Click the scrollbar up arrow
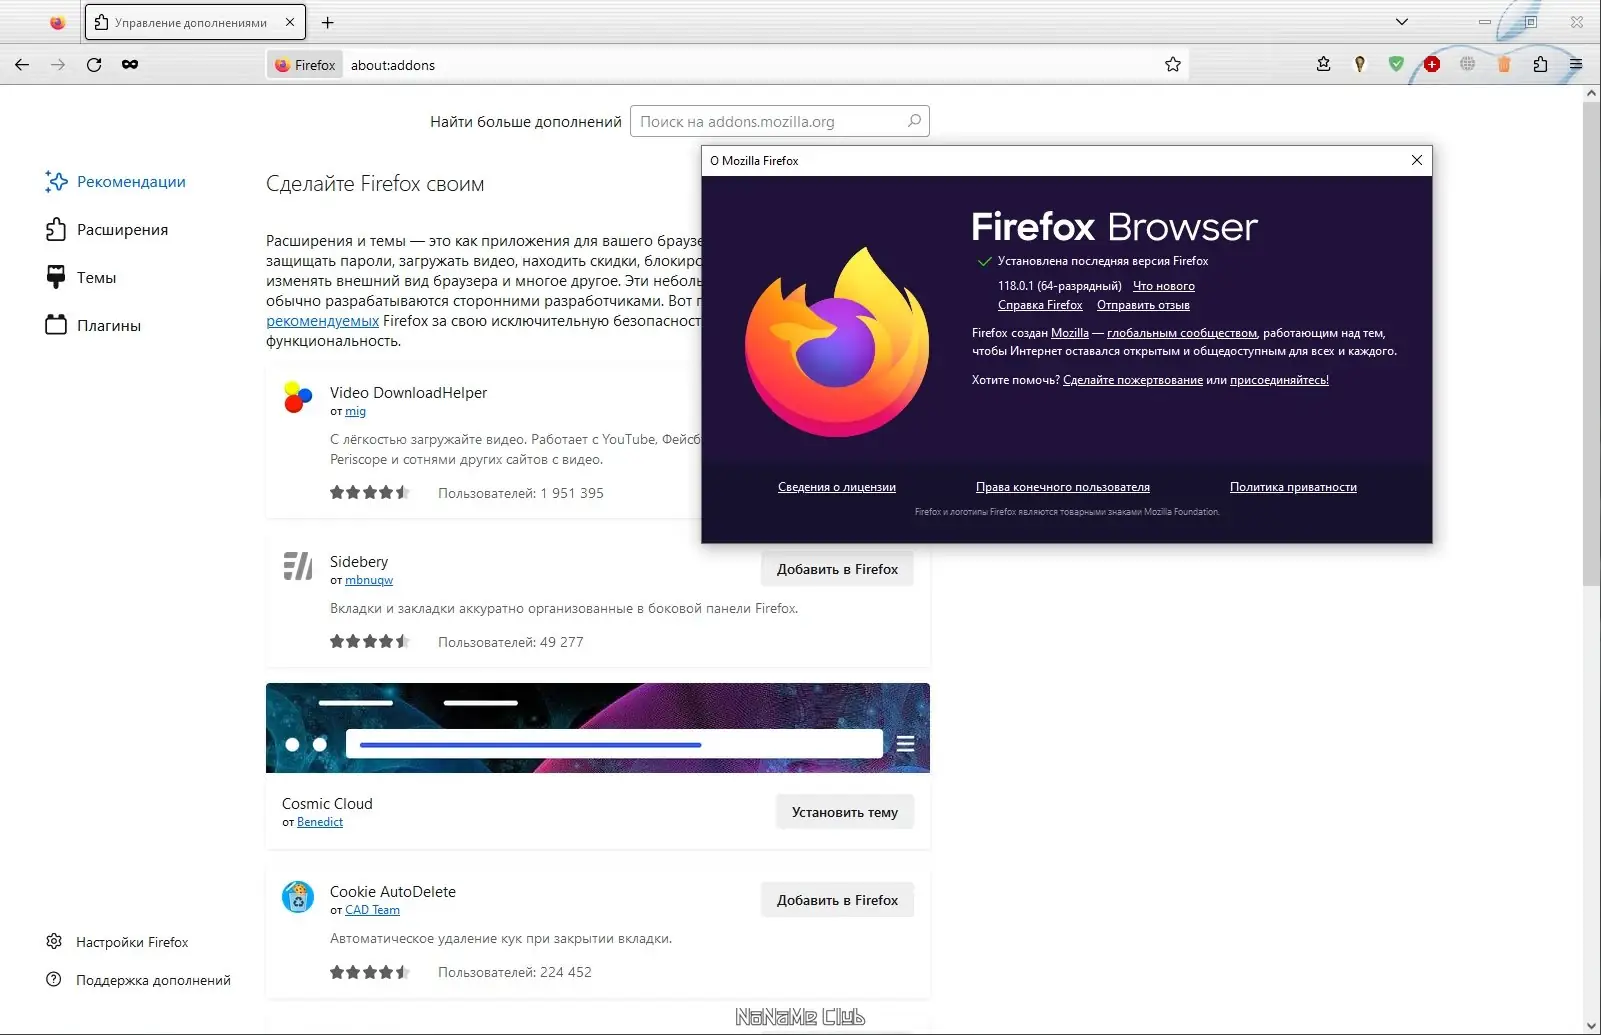Image resolution: width=1601 pixels, height=1035 pixels. coord(1591,93)
